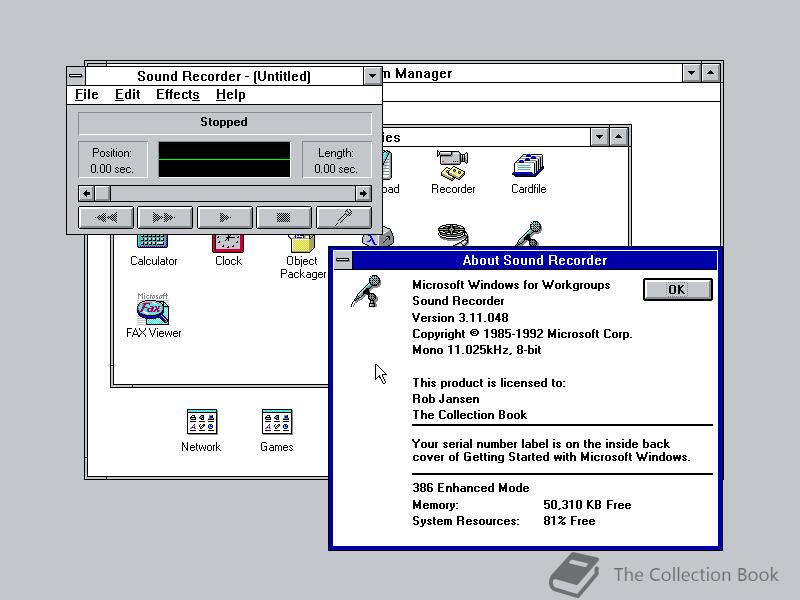800x600 pixels.
Task: Open Sound Recorder's control menu box
Action: [x=75, y=74]
